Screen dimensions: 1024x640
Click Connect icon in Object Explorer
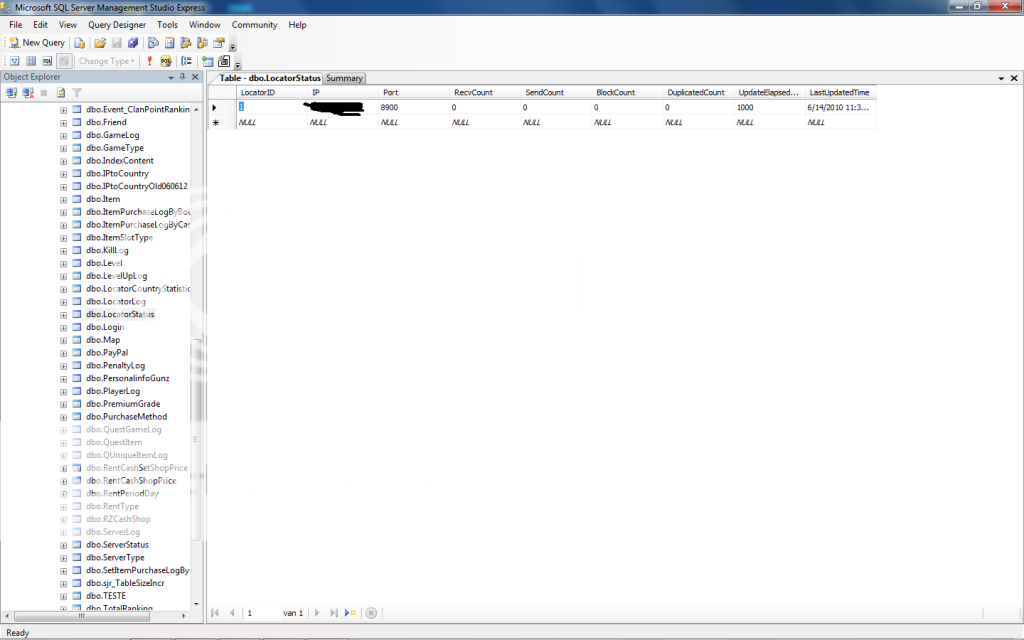(x=12, y=93)
